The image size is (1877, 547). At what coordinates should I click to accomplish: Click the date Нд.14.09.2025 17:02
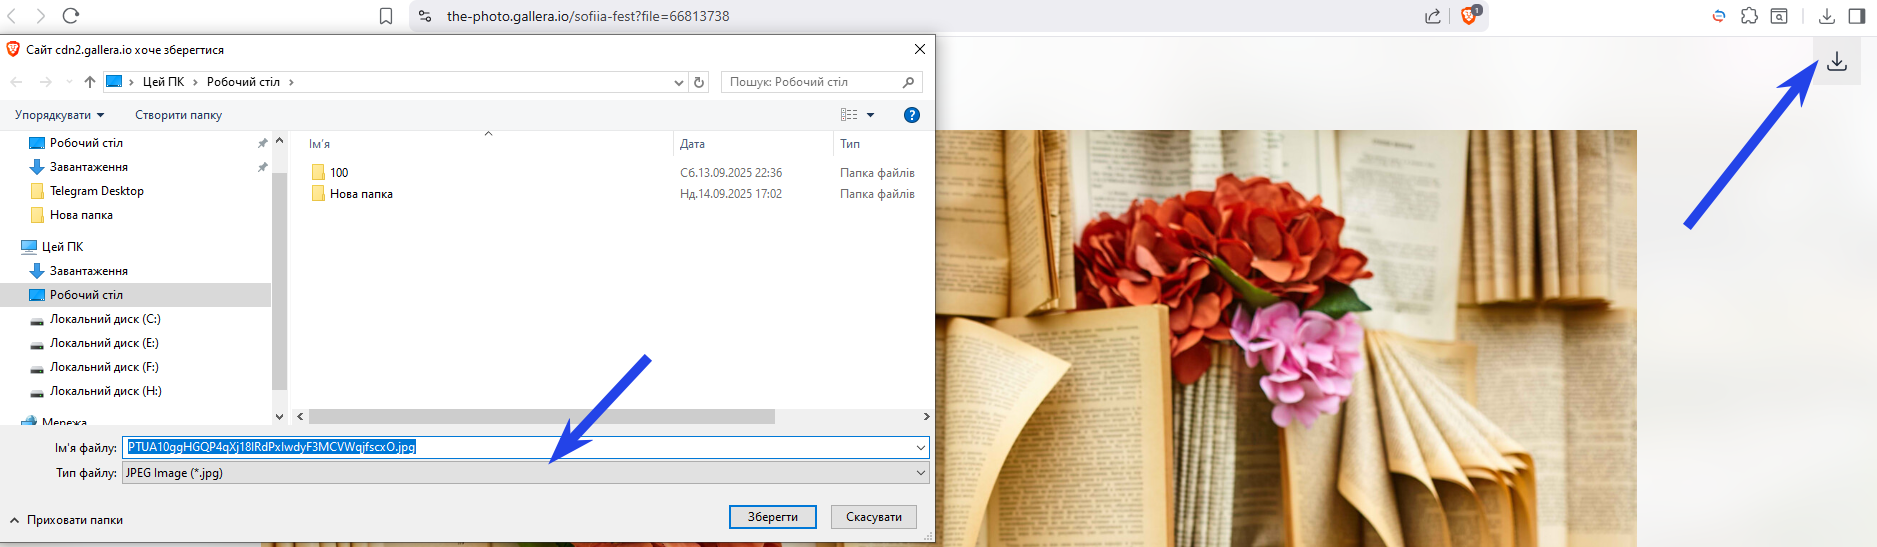(x=731, y=194)
